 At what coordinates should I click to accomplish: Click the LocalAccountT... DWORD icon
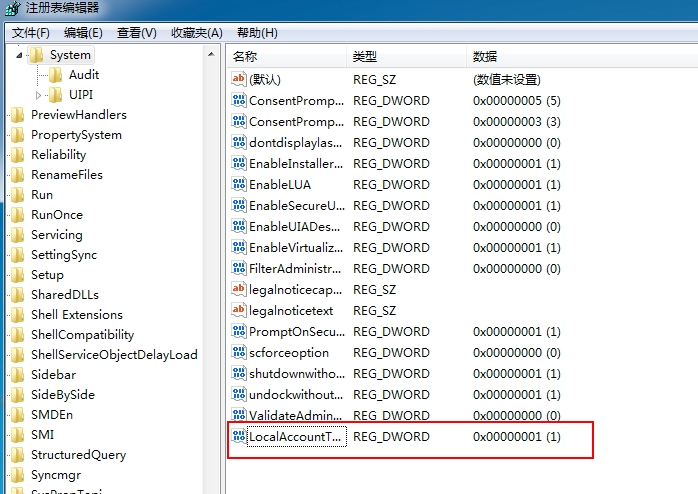(239, 437)
